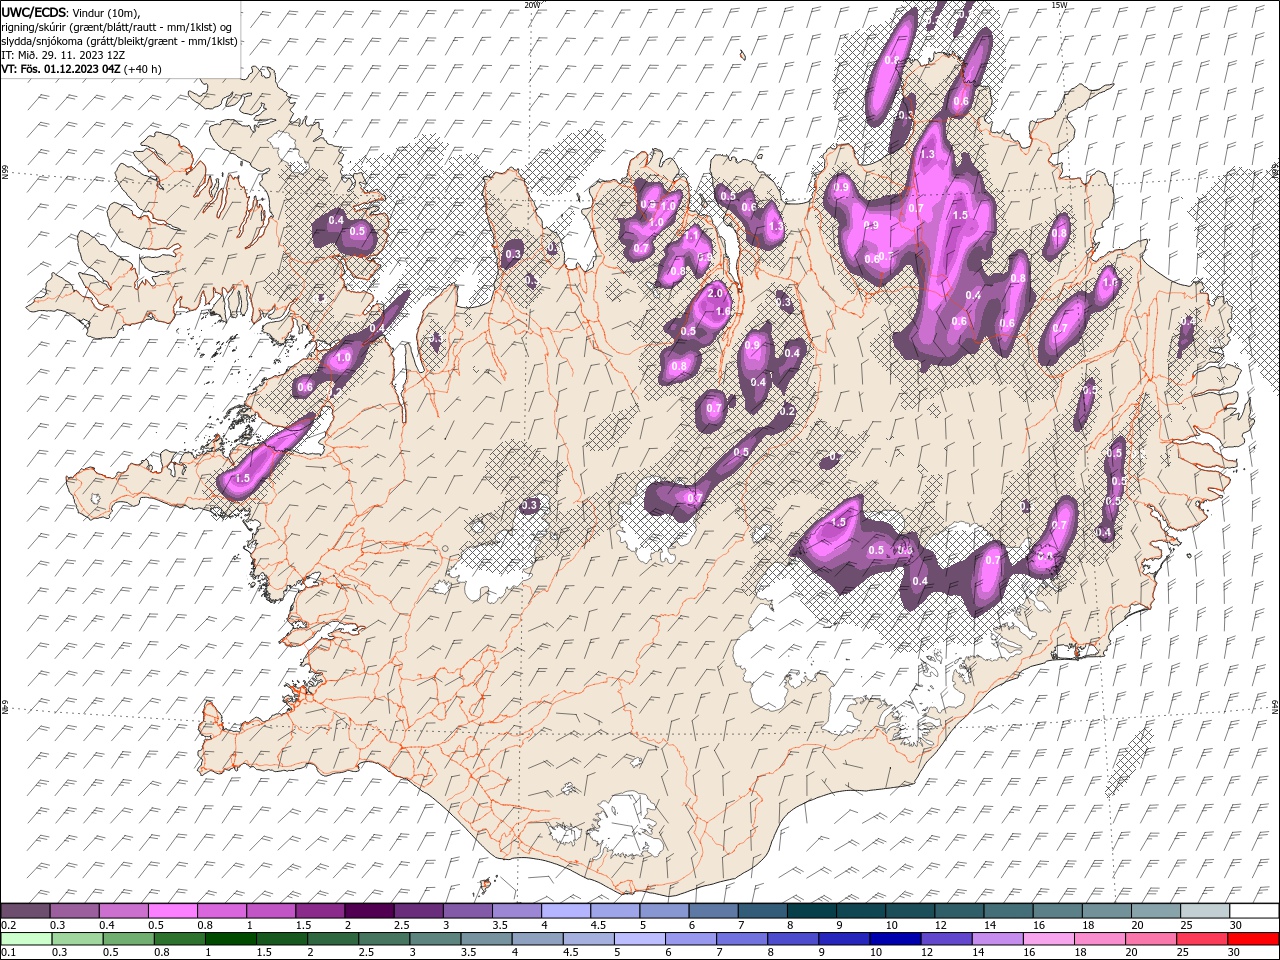Click the 20W longitude label
This screenshot has width=1280, height=960.
click(532, 5)
